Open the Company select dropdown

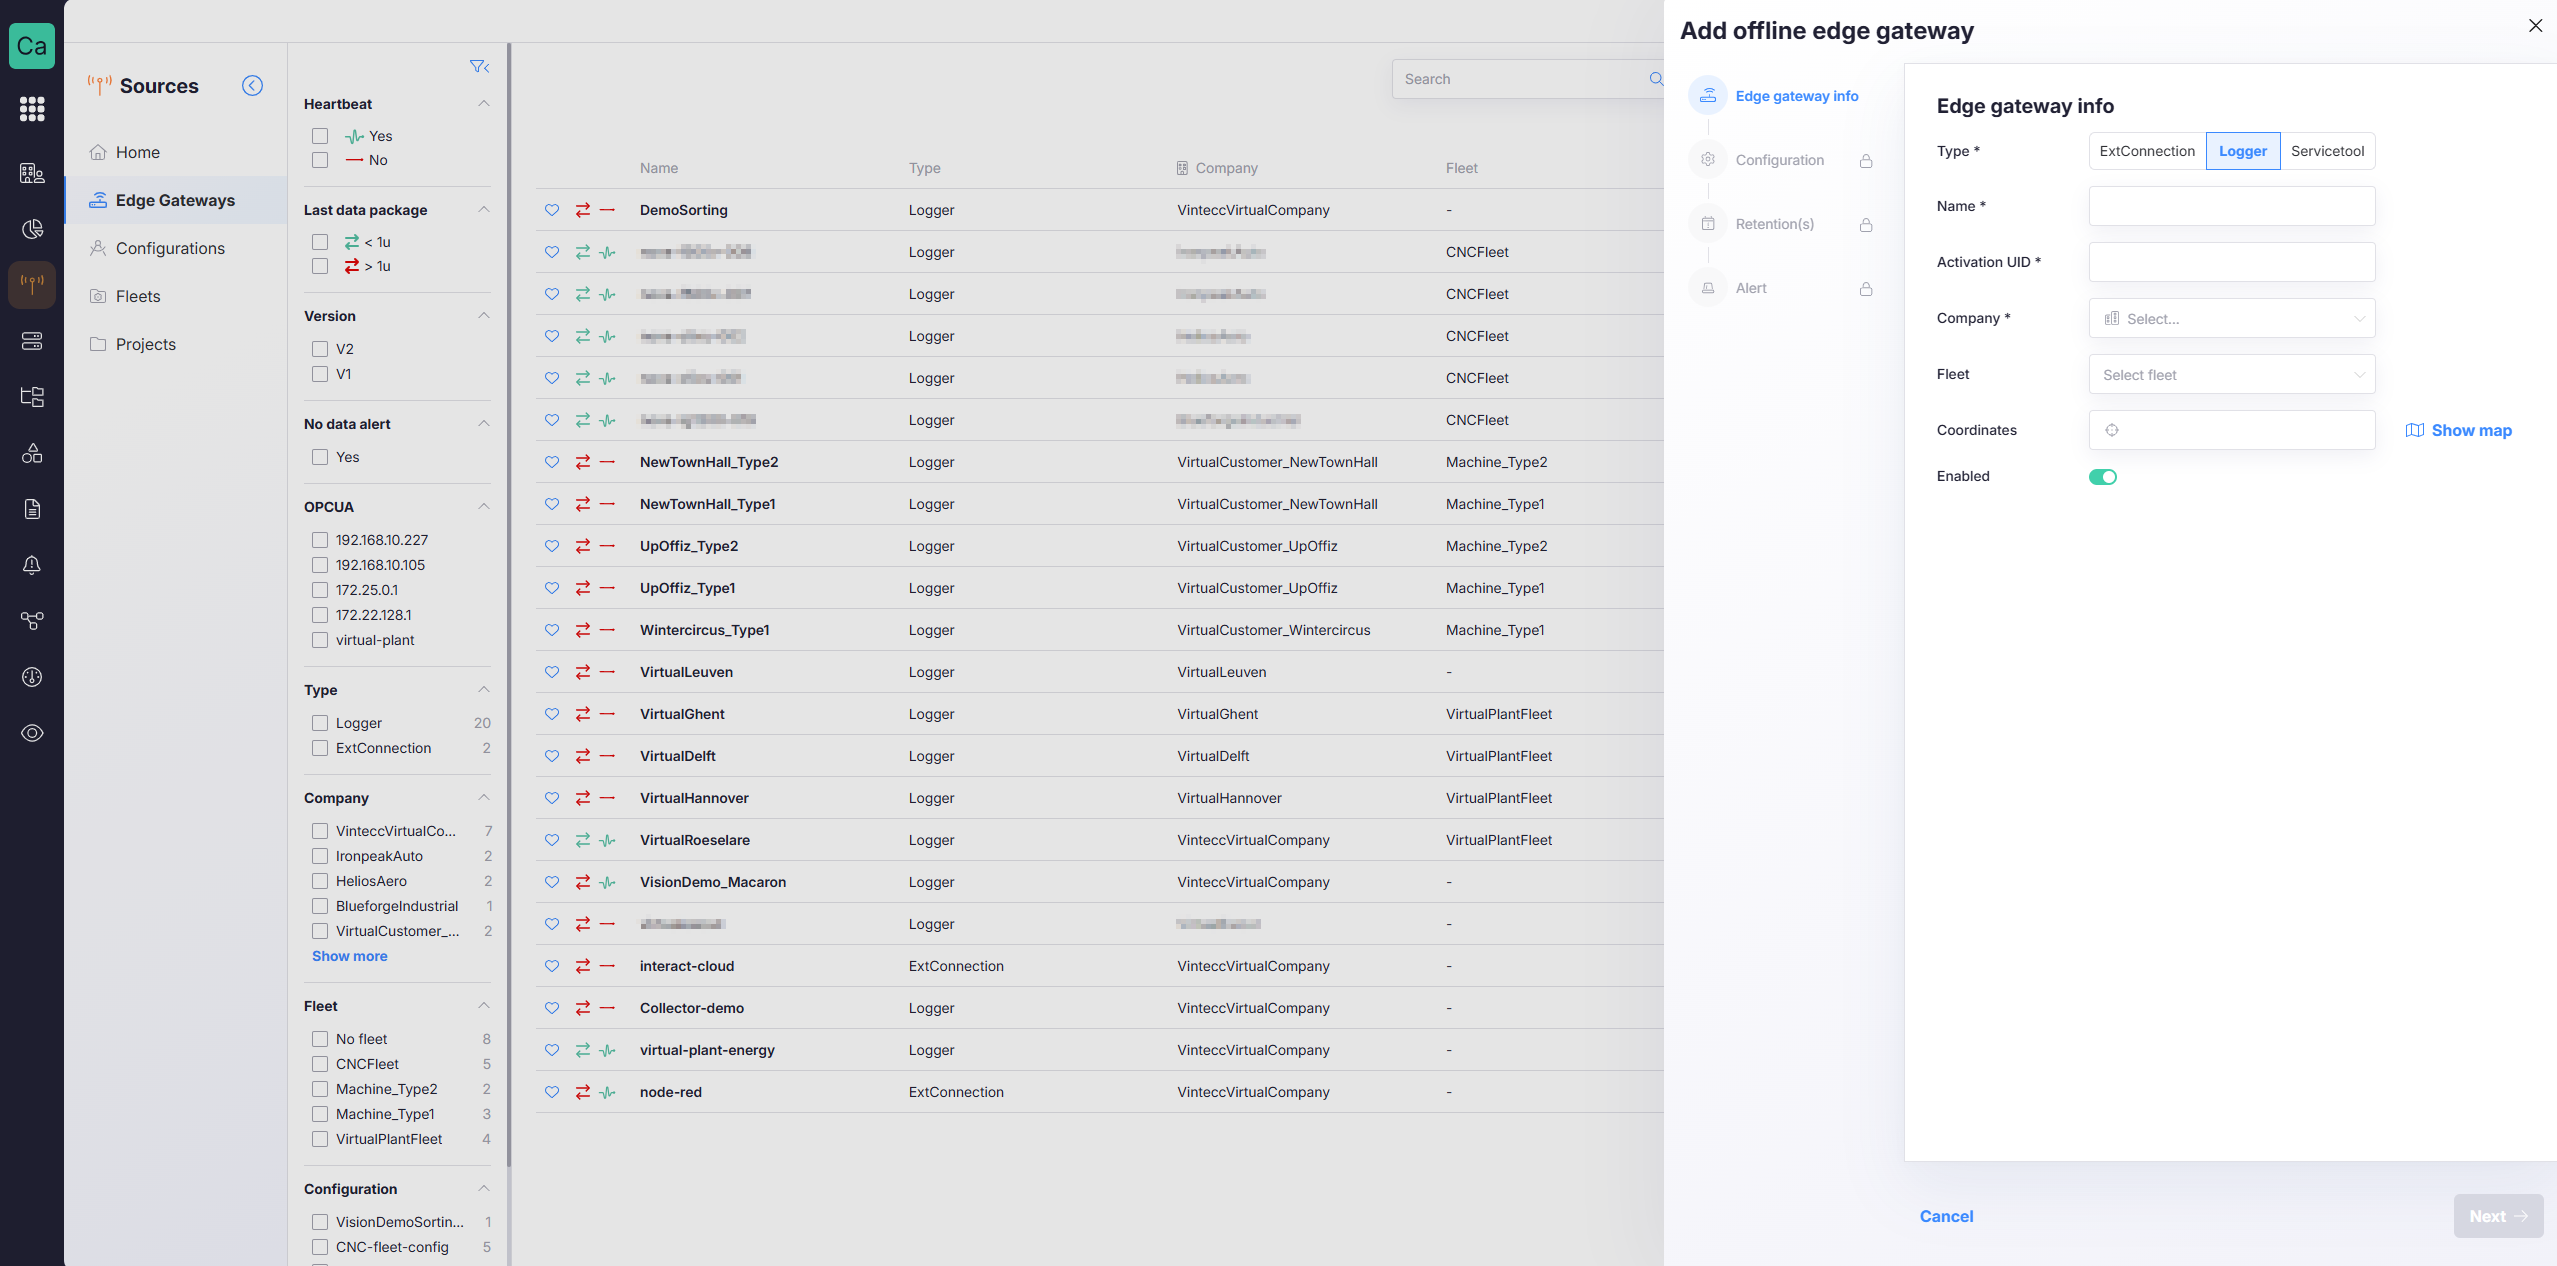[x=2232, y=319]
